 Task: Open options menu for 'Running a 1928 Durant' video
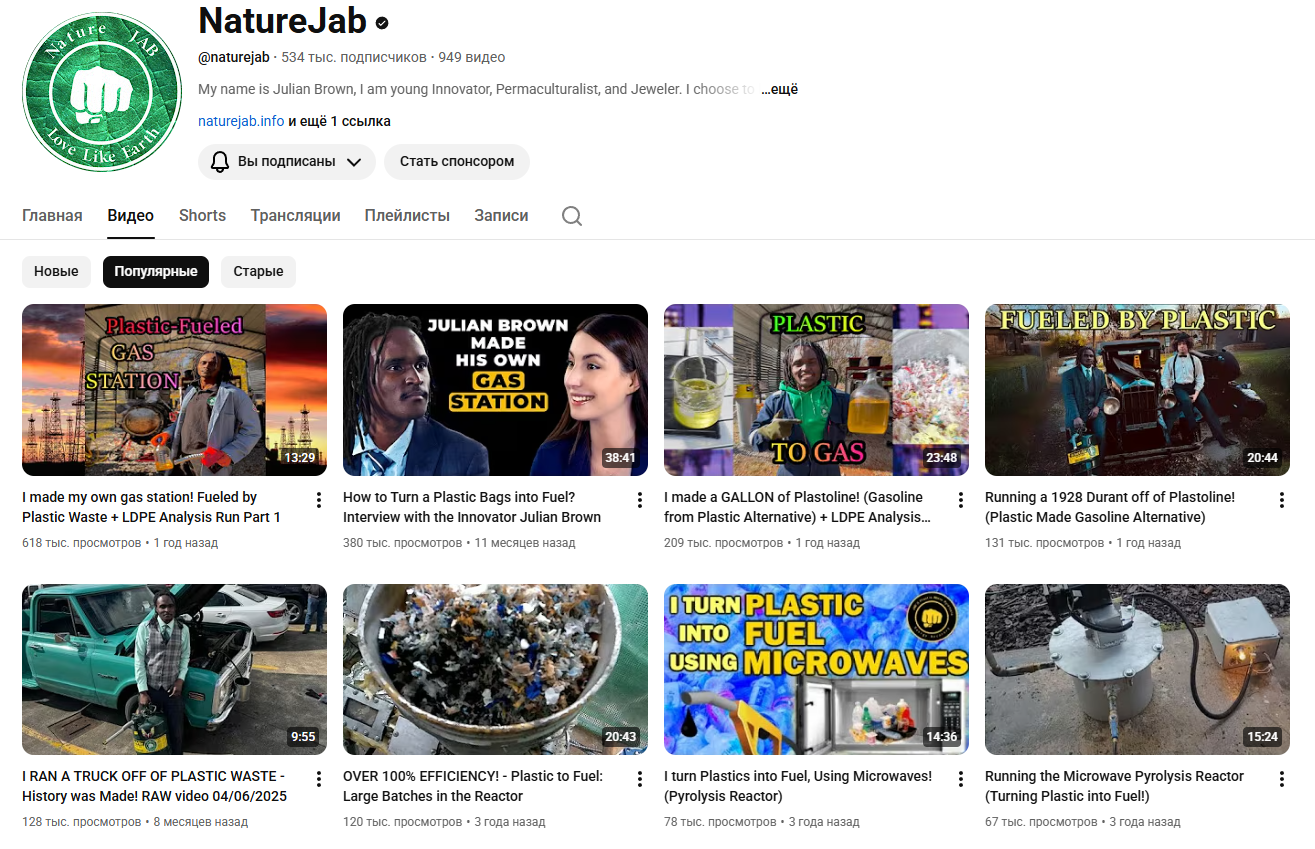coord(1282,500)
